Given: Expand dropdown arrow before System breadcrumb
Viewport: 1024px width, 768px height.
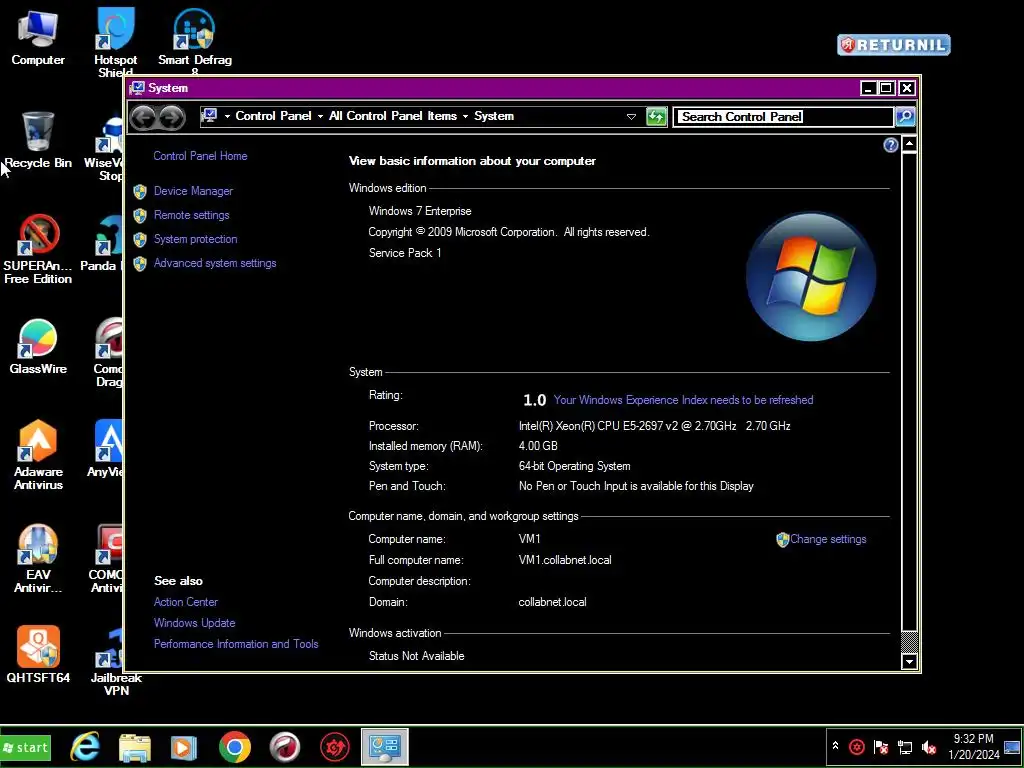Looking at the screenshot, I should (466, 116).
